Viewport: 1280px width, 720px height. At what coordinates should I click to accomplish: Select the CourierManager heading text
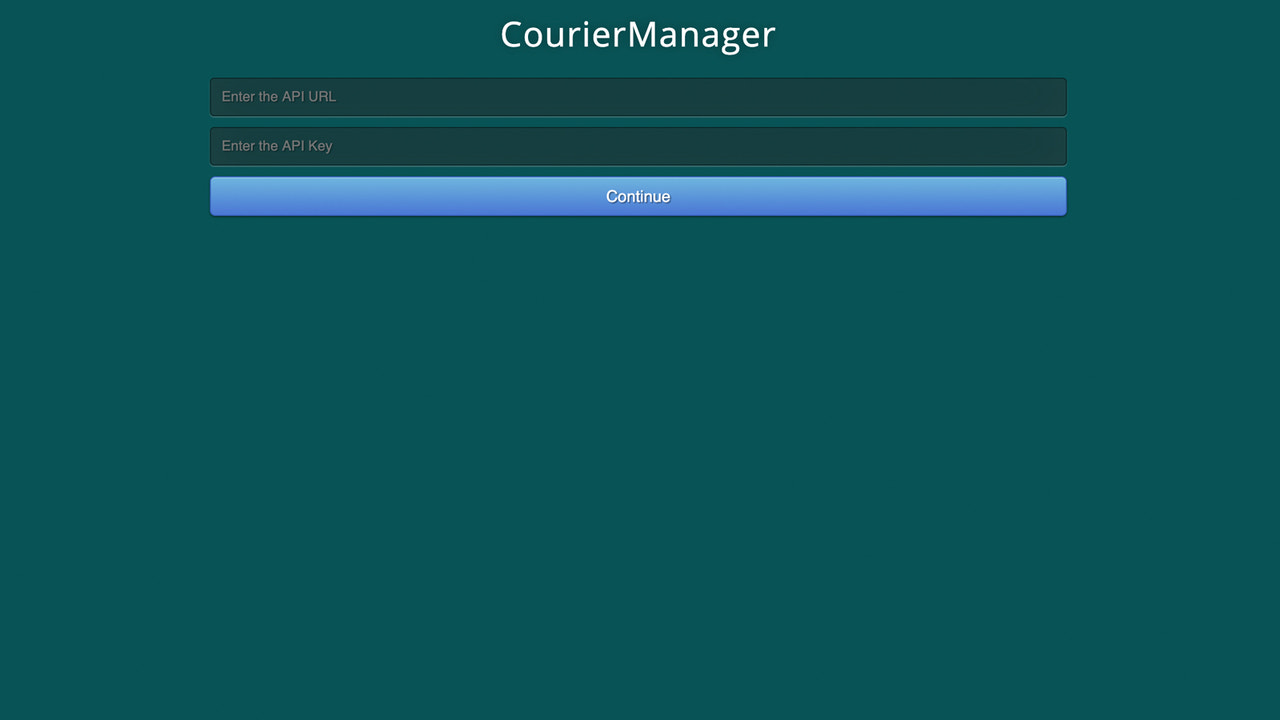click(x=637, y=33)
